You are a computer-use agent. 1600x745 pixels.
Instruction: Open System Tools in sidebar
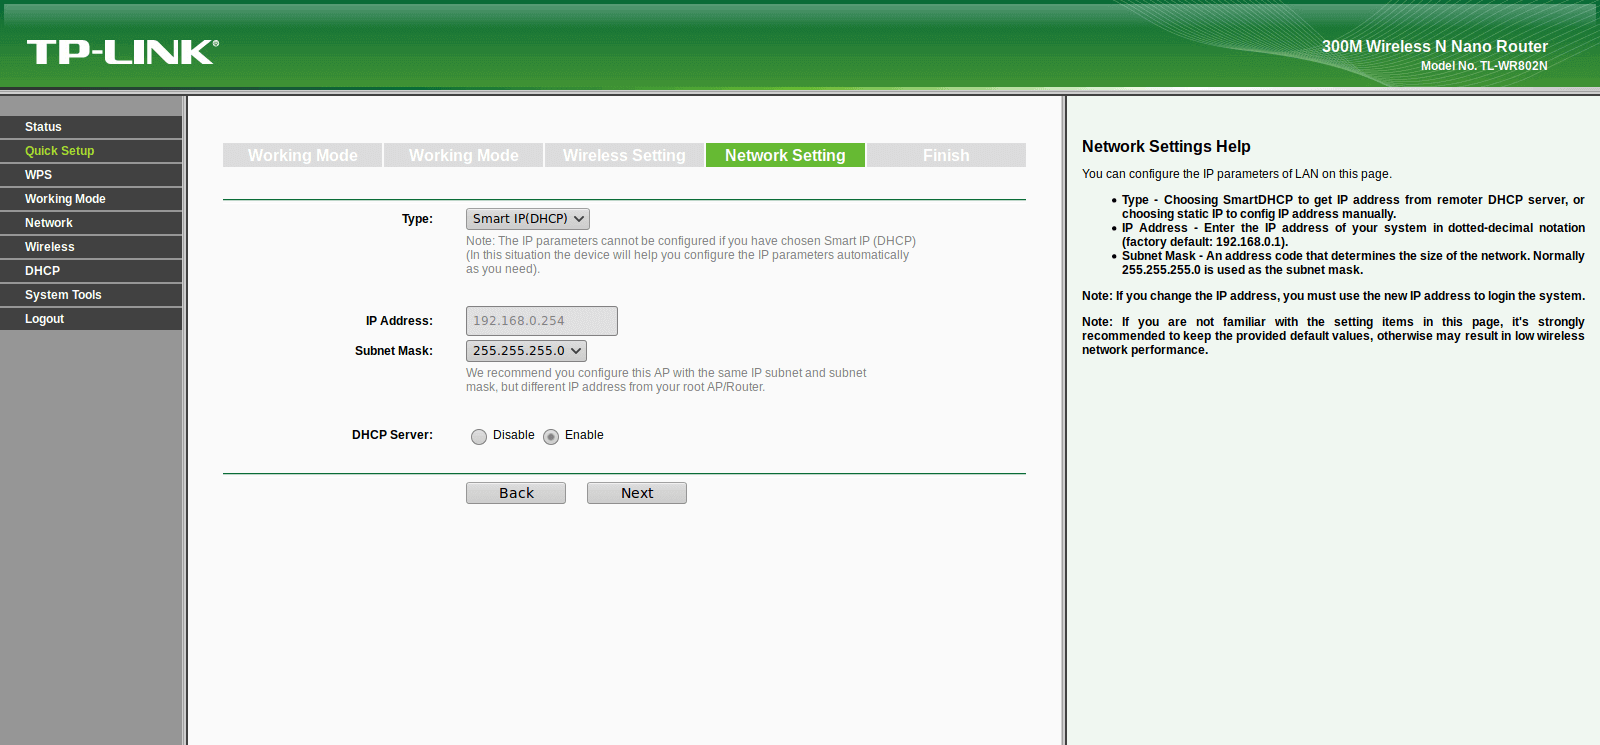click(91, 295)
